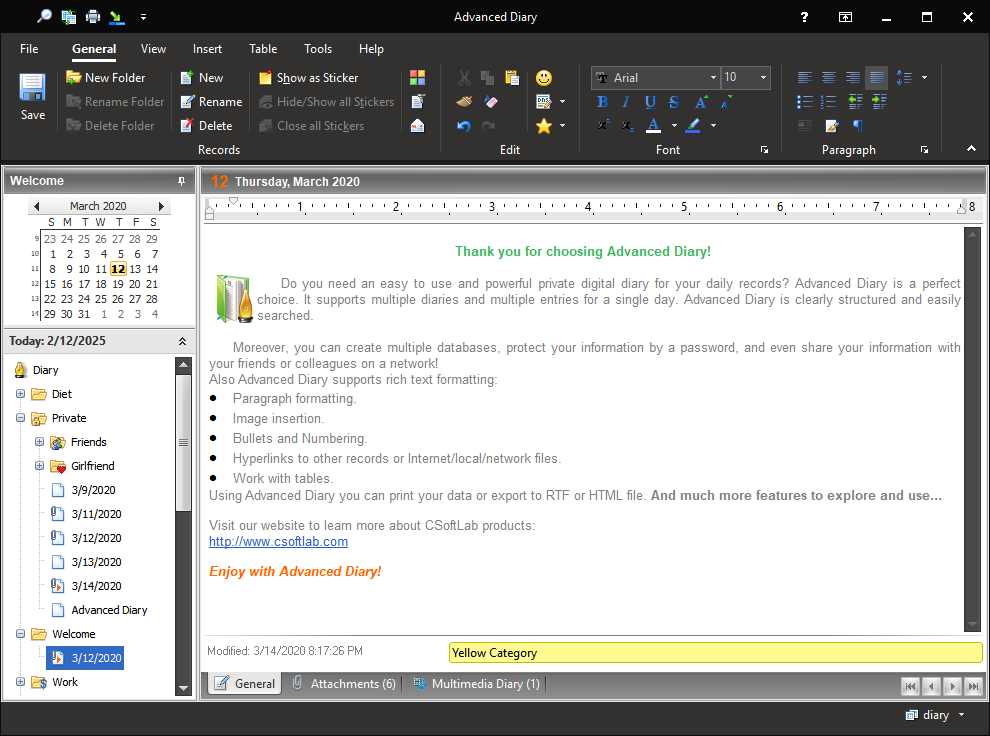Click the Yellow Category field
990x736 pixels.
[x=715, y=653]
